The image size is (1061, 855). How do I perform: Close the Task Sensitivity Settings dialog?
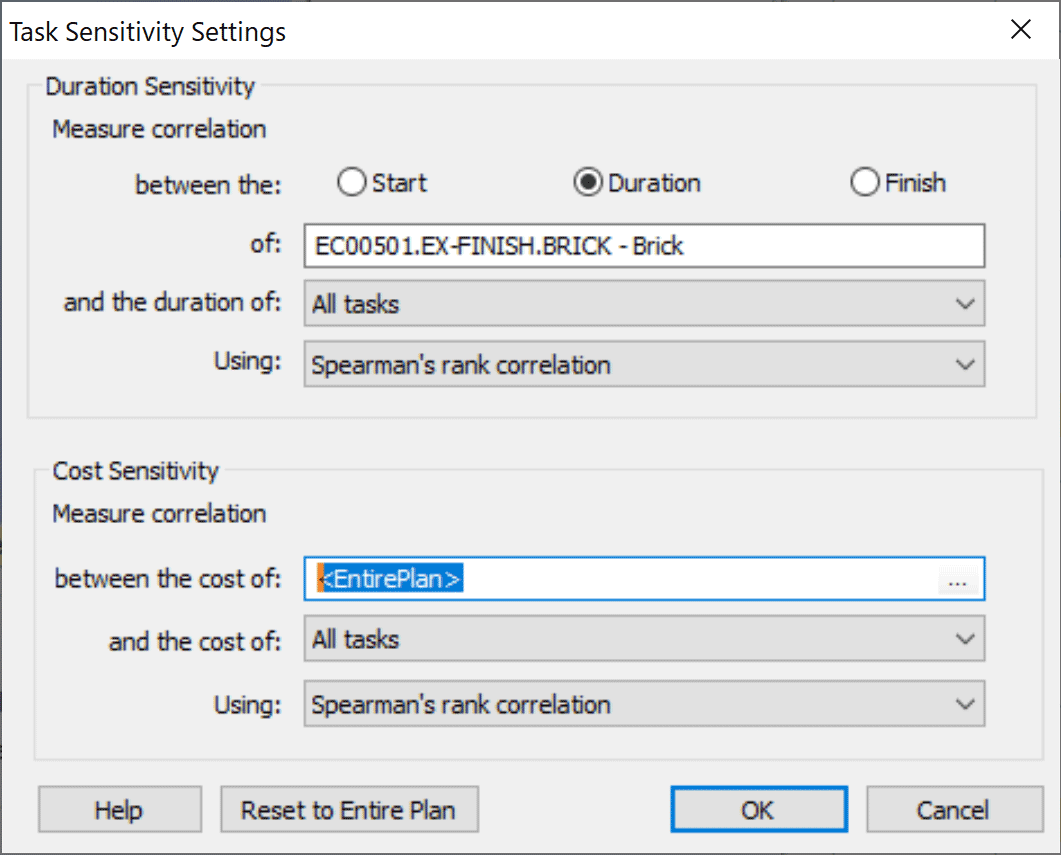[1020, 29]
